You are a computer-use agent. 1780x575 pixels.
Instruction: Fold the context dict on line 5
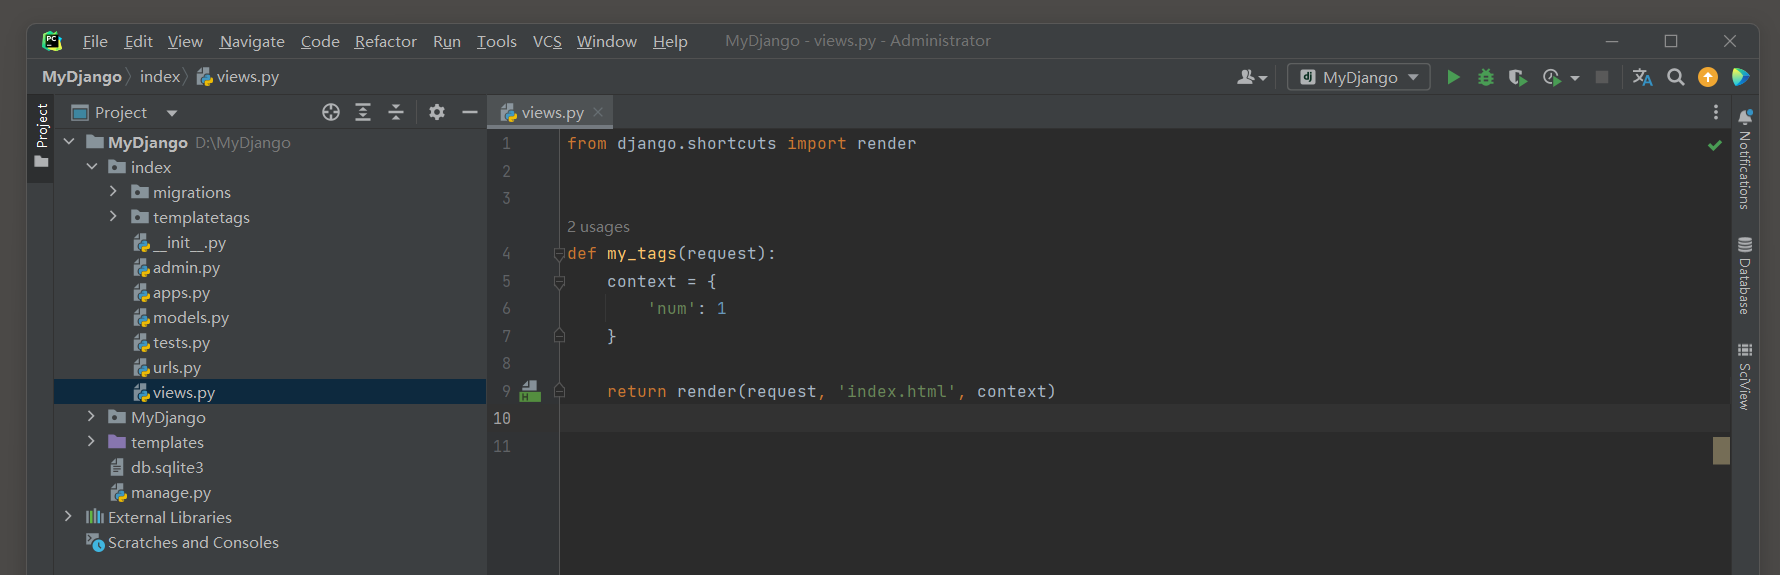click(x=559, y=282)
